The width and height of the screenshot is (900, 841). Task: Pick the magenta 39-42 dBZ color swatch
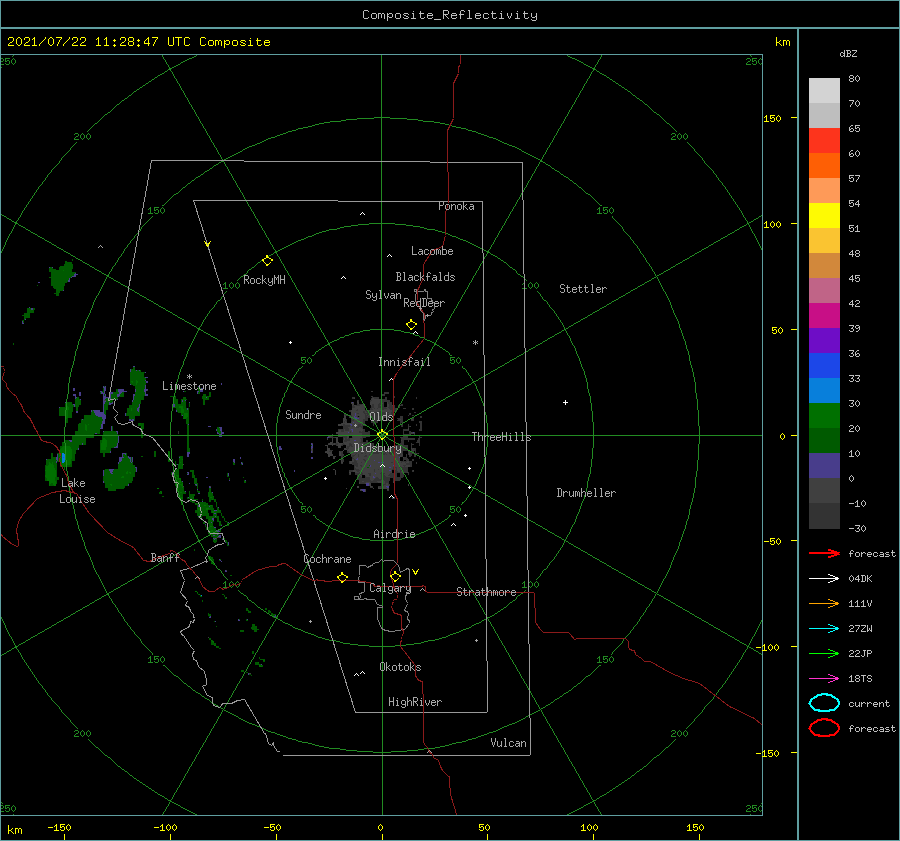[x=824, y=316]
